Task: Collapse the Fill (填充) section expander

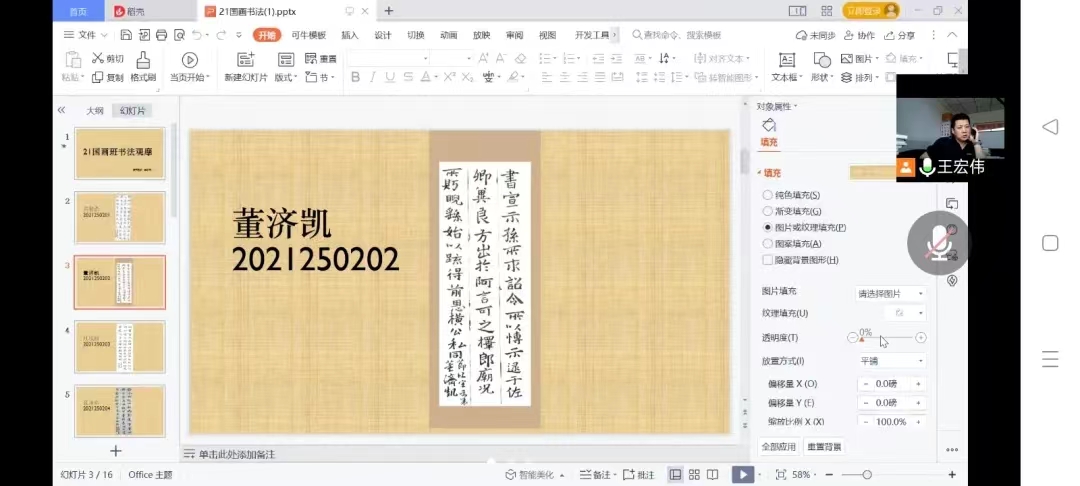Action: click(760, 173)
